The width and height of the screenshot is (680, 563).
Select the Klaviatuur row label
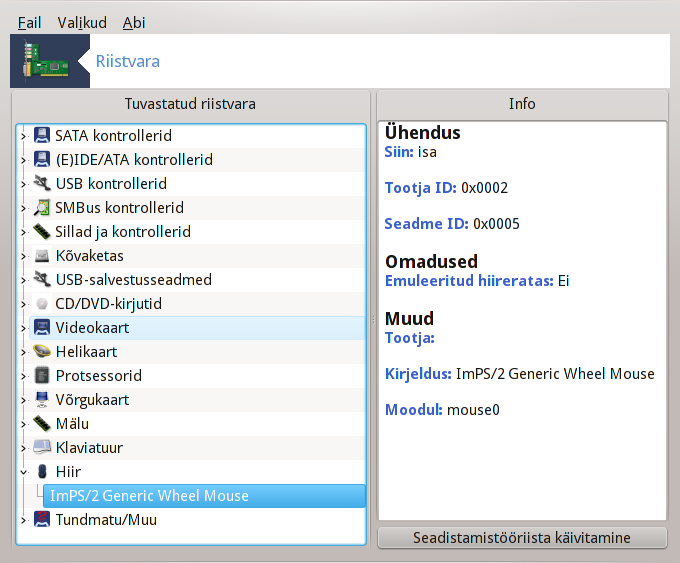[x=89, y=447]
